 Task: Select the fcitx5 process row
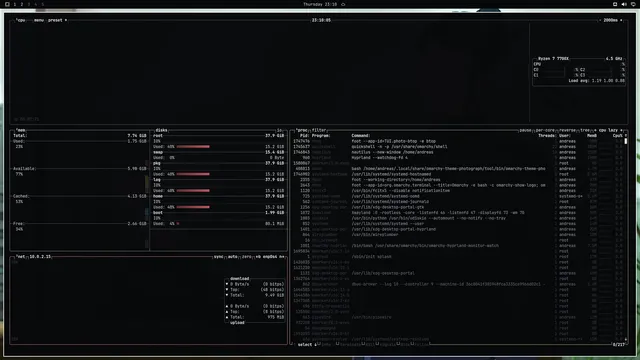[459, 191]
